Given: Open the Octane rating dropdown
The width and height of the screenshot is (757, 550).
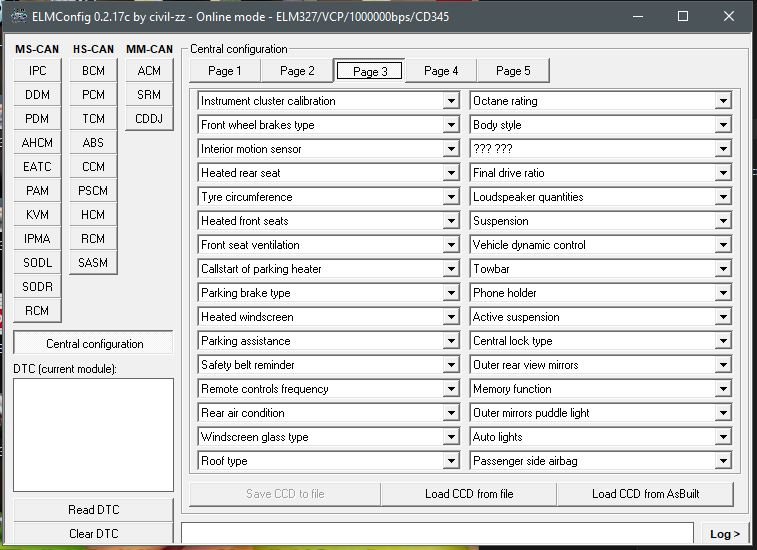Looking at the screenshot, I should click(722, 101).
